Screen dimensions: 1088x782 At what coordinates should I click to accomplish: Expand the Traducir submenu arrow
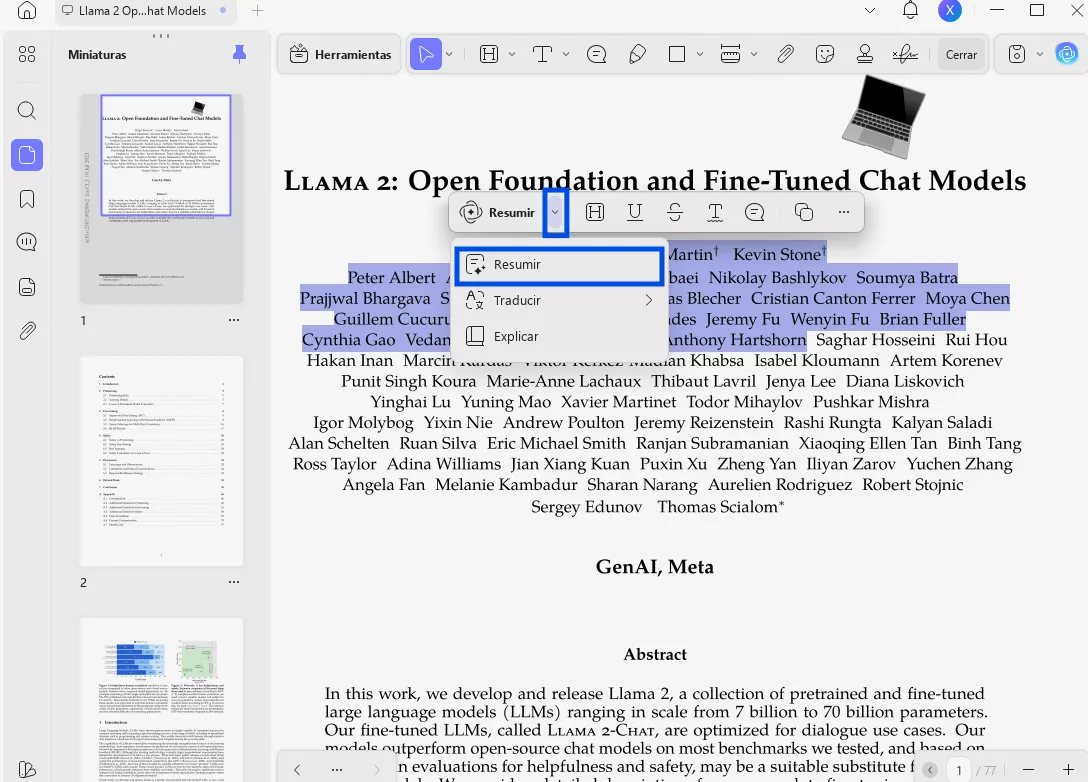(x=649, y=300)
